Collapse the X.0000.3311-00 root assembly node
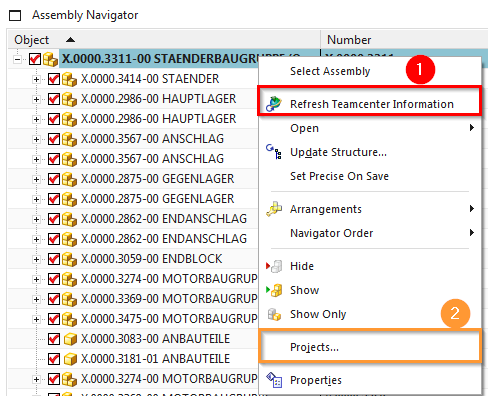 pos(17,60)
